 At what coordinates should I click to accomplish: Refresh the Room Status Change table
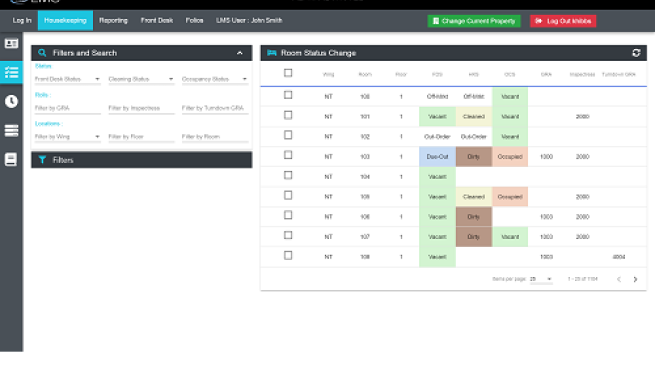[x=636, y=53]
